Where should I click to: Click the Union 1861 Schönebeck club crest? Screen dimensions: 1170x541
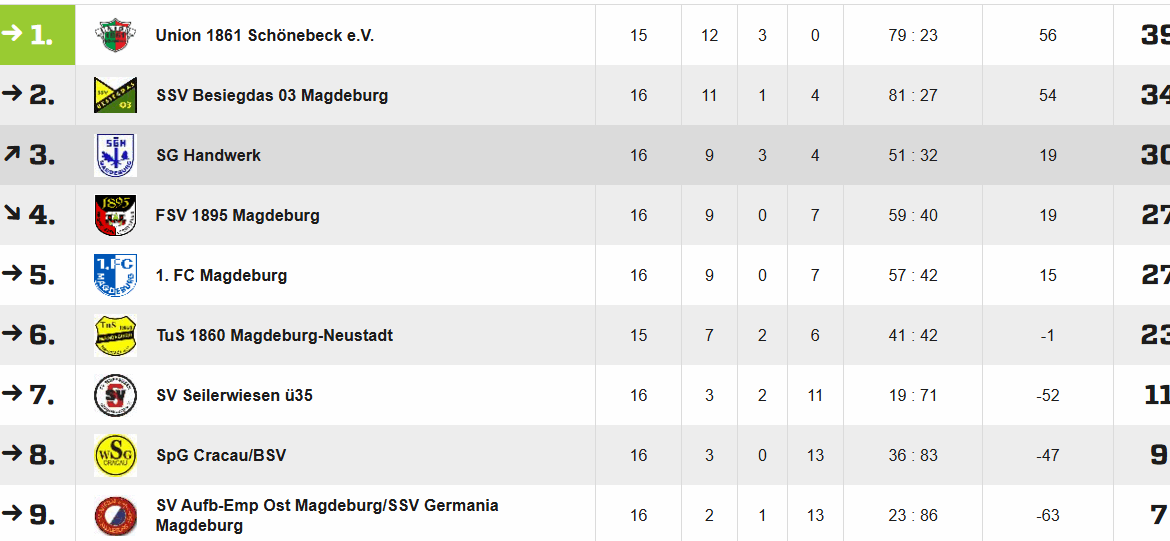pos(116,35)
